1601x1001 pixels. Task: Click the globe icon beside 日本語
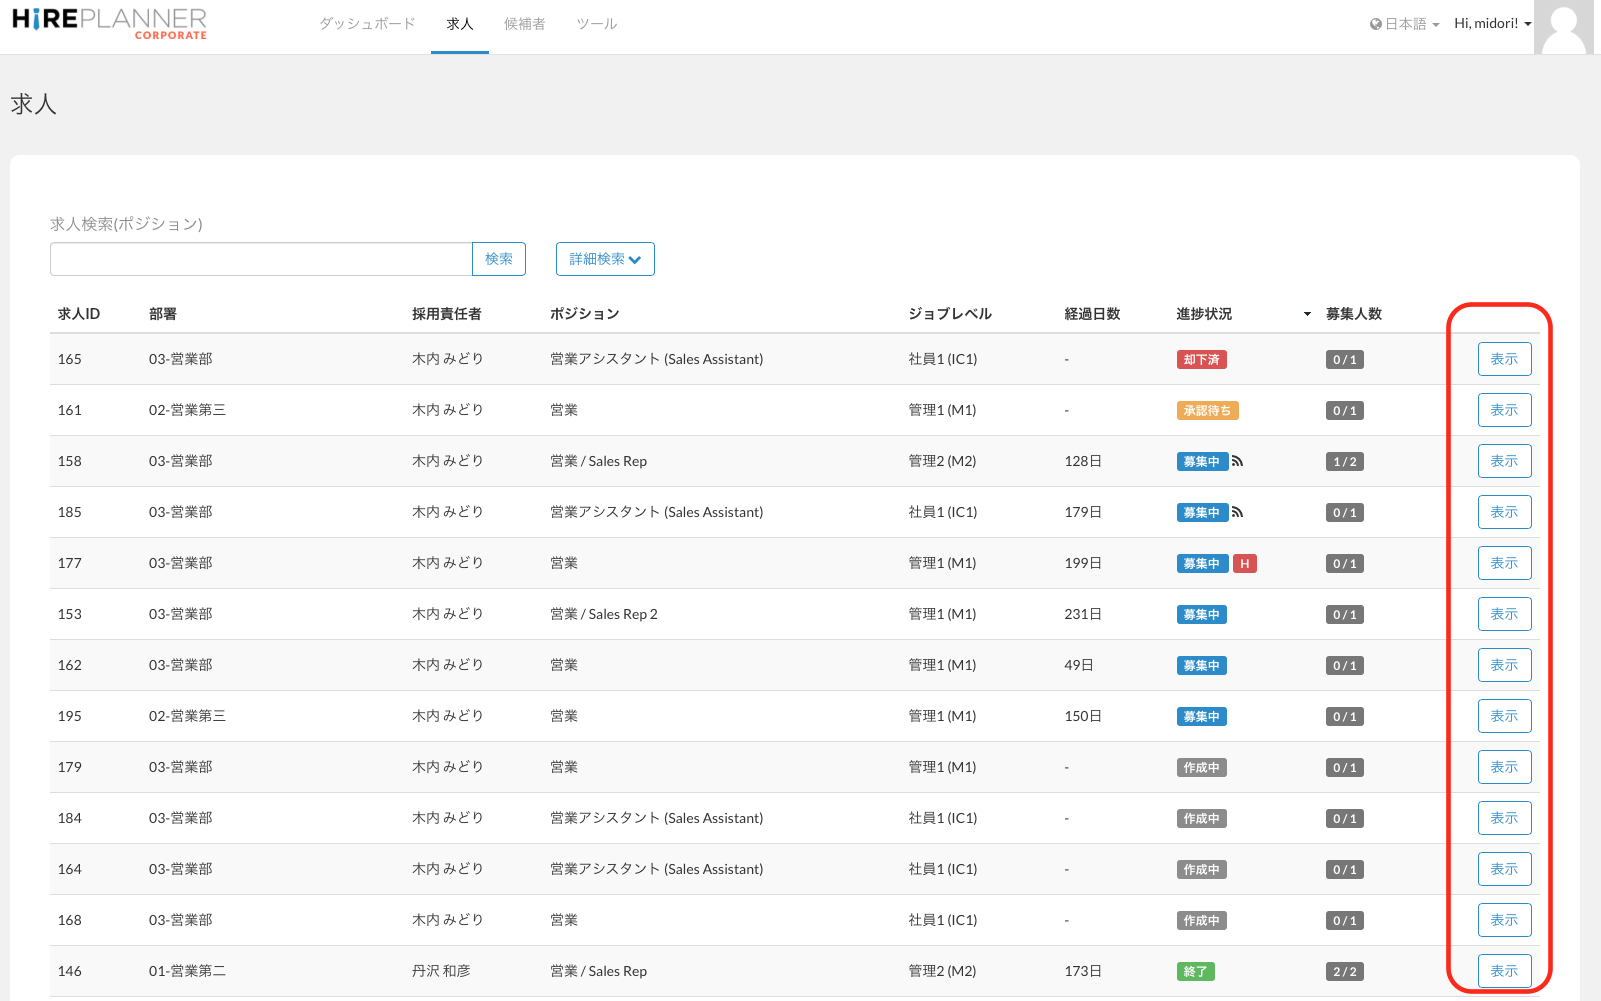(1375, 24)
